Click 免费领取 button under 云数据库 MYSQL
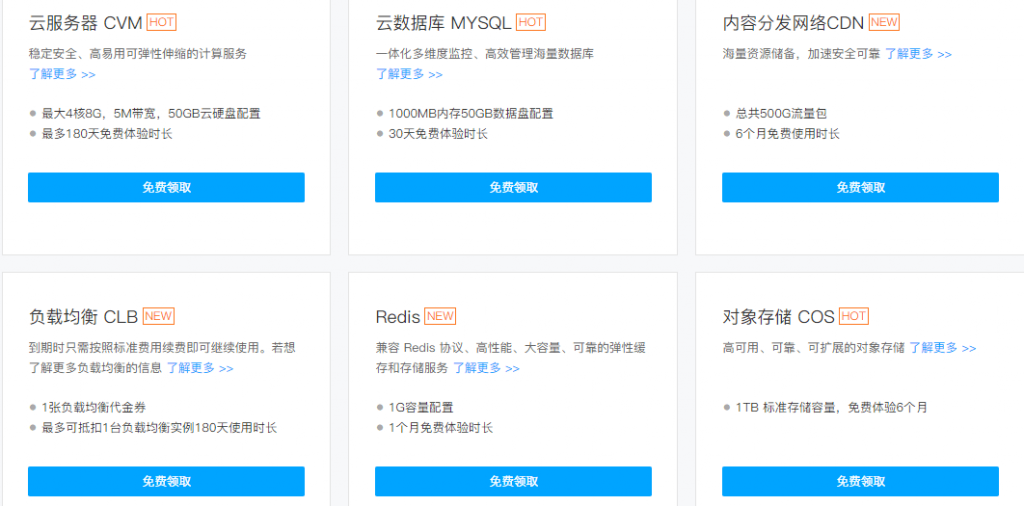The width and height of the screenshot is (1024, 506). [x=513, y=187]
